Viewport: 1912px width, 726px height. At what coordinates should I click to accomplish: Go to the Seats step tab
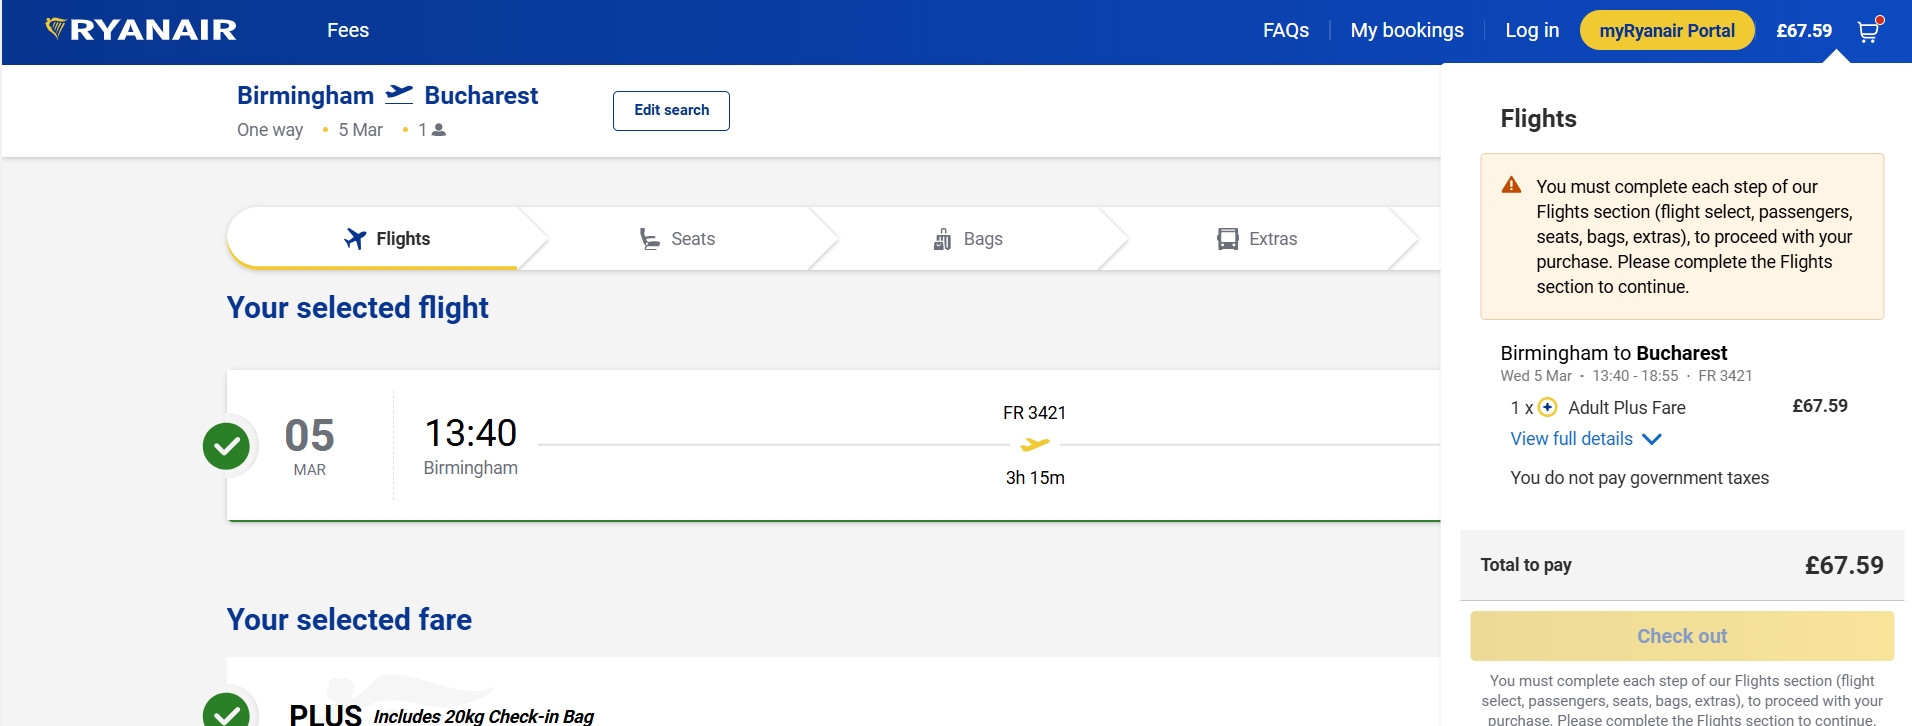[x=678, y=239]
